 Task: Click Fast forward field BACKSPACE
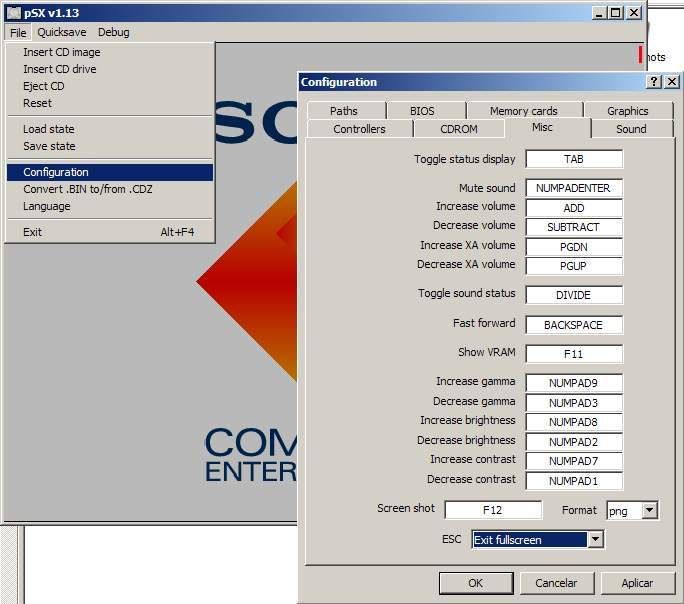click(x=574, y=325)
